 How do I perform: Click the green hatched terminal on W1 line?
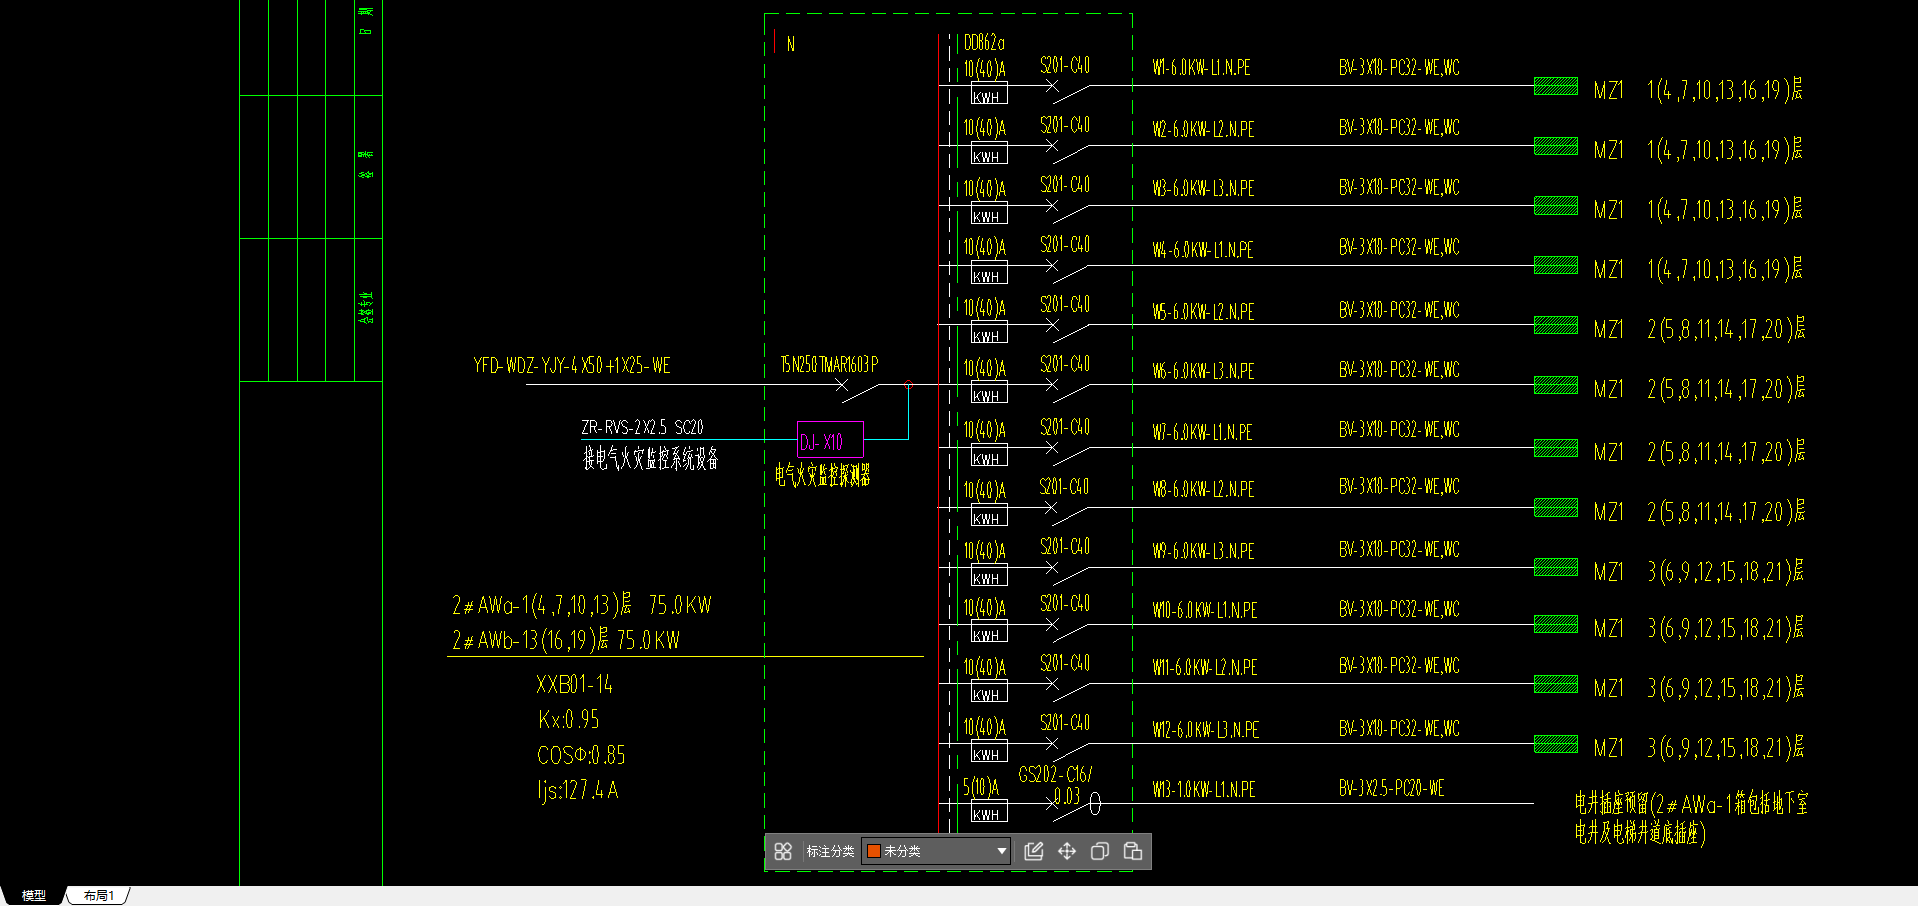point(1556,87)
